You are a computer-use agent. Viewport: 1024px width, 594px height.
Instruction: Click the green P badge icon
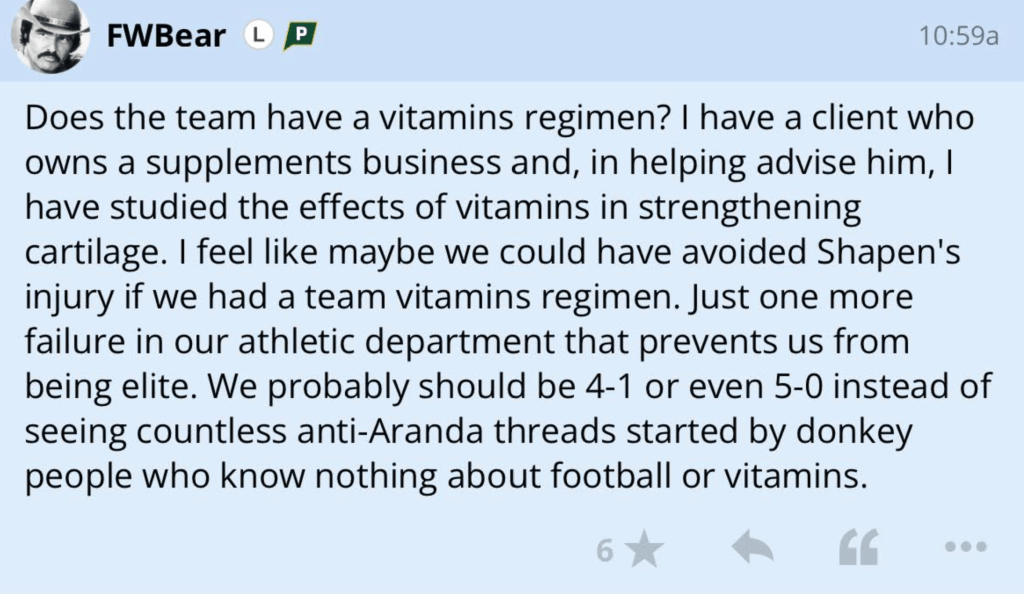[x=299, y=37]
